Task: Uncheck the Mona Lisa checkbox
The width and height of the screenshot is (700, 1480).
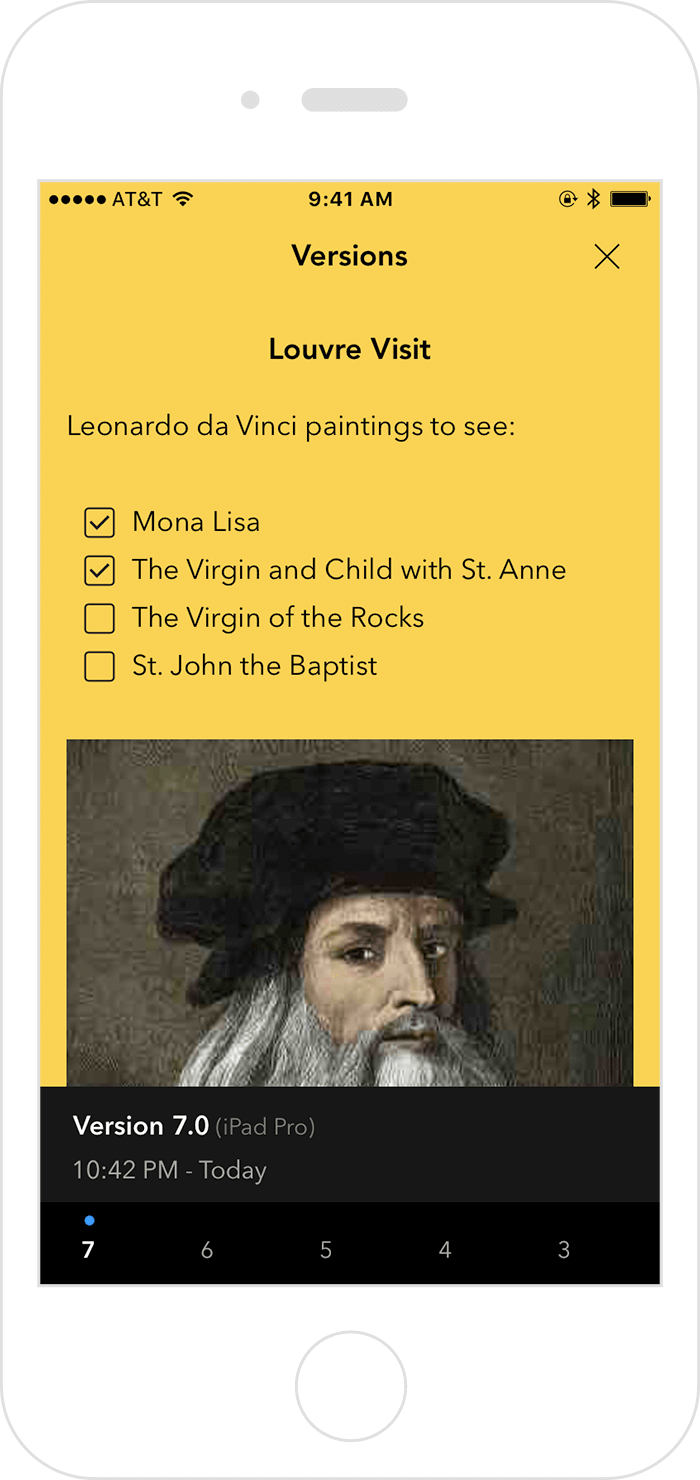Action: [x=99, y=522]
